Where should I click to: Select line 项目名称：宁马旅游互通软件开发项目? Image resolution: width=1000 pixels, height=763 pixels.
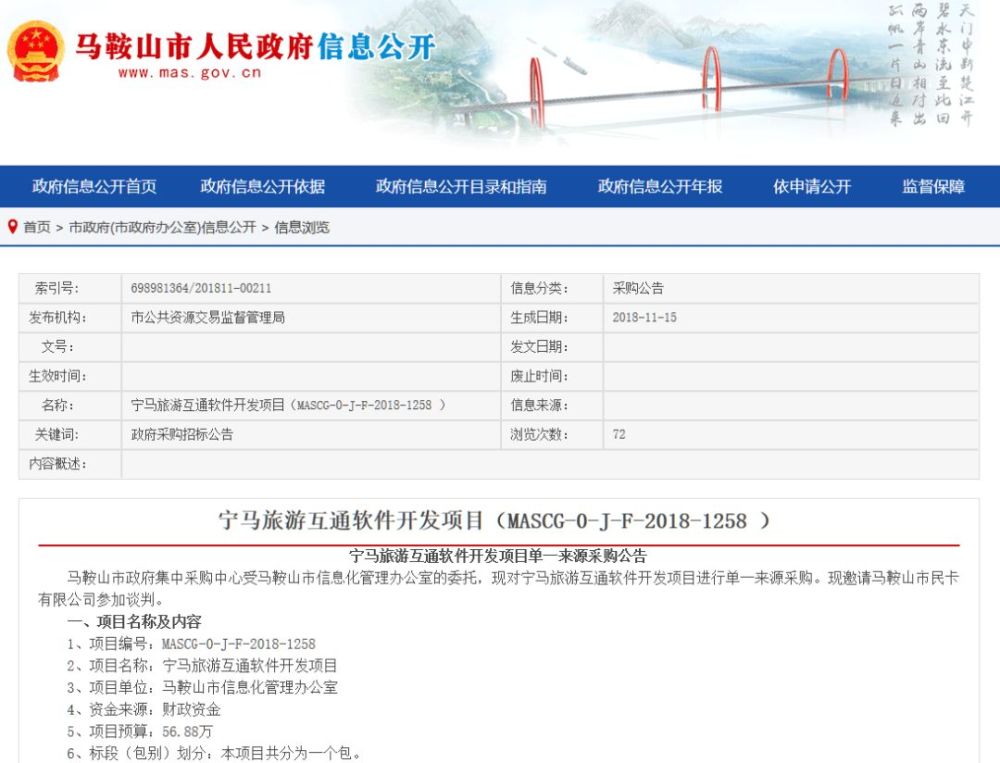(x=202, y=665)
